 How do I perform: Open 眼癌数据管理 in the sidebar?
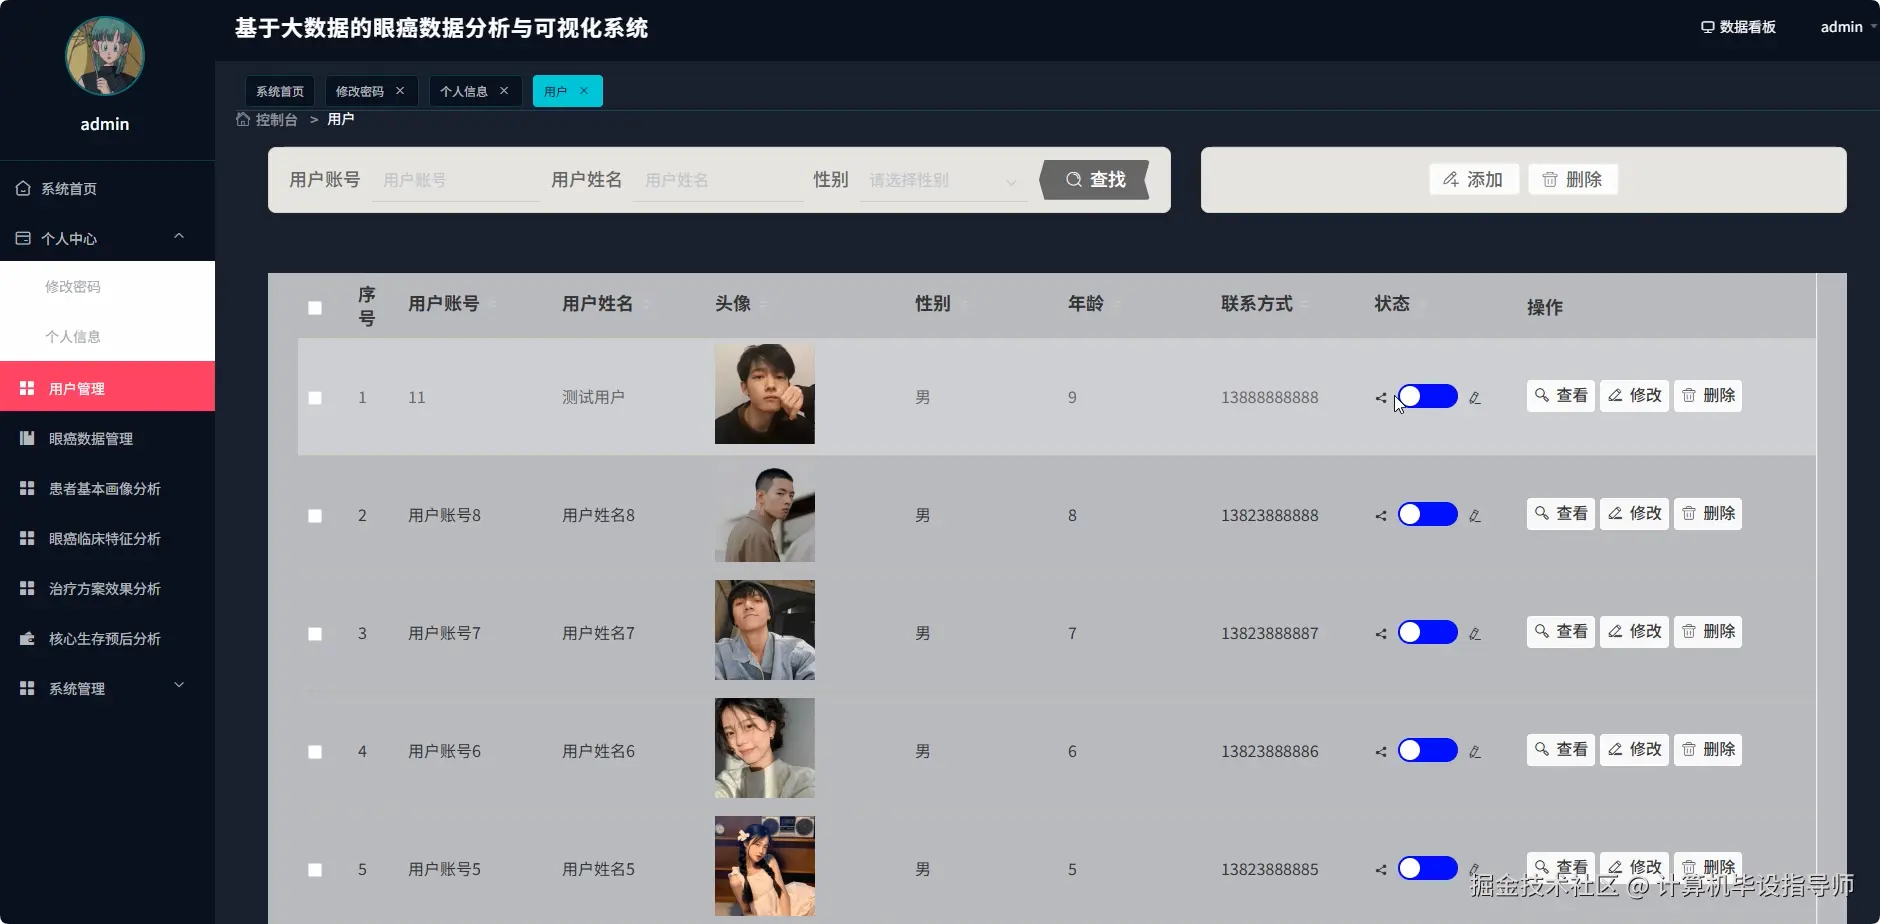click(107, 438)
